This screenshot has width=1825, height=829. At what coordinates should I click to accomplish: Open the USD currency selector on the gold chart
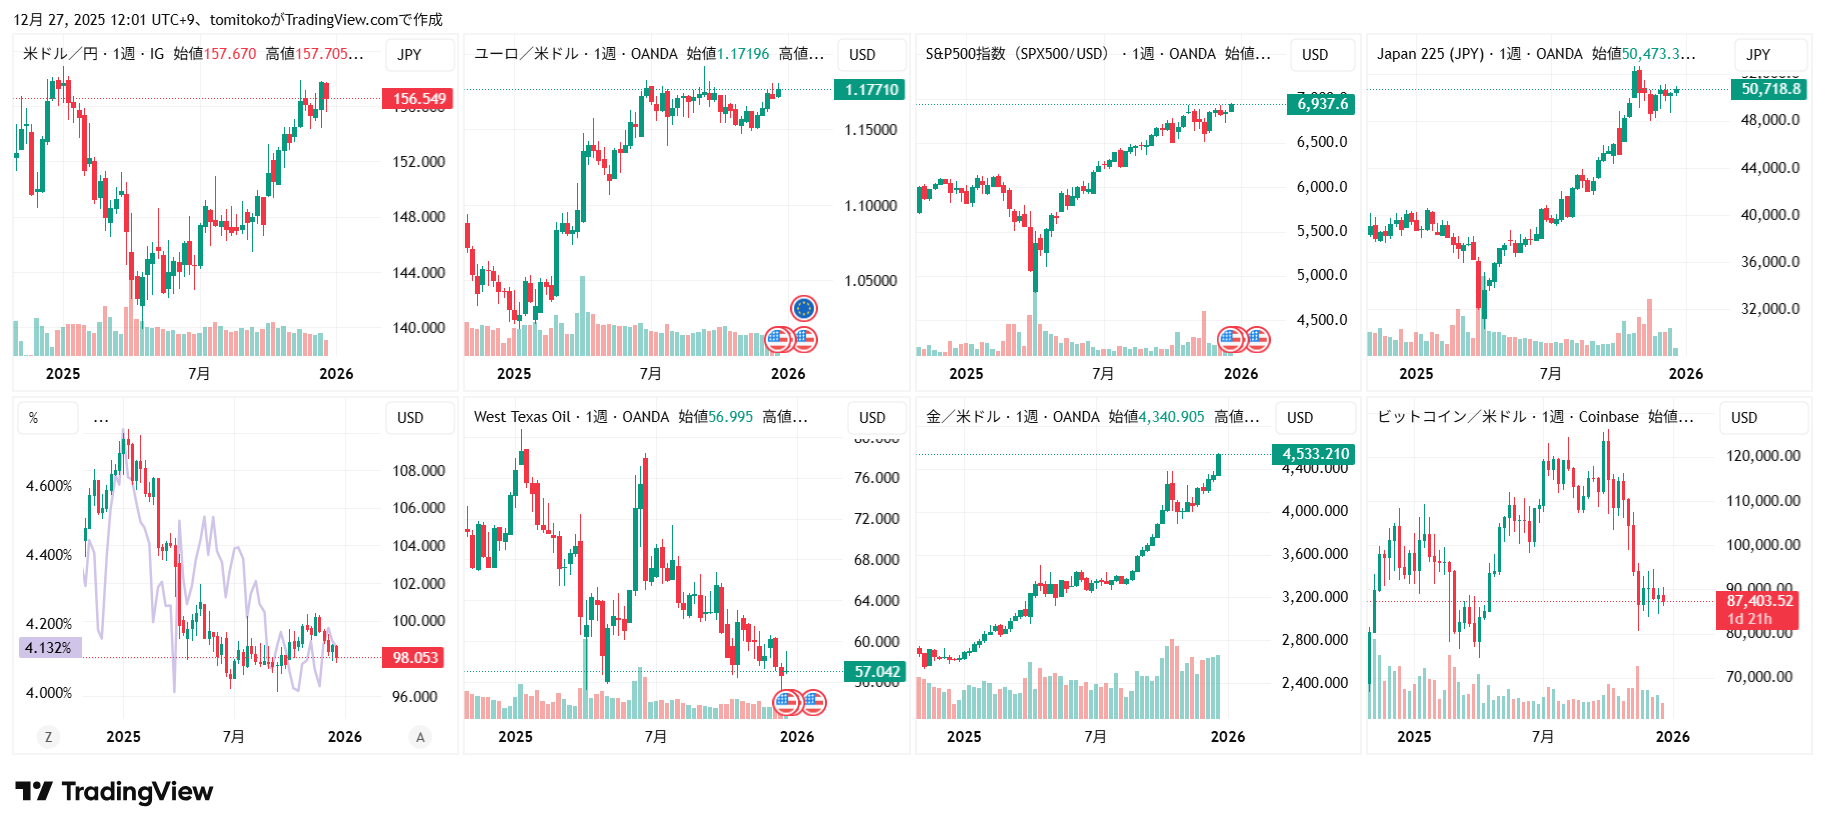point(1300,418)
